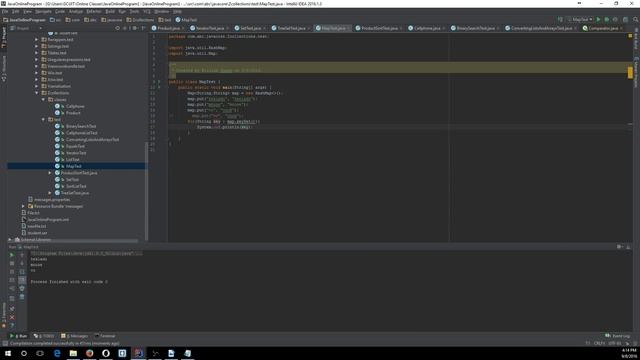Expand TreeSetTest.java node

[50, 193]
